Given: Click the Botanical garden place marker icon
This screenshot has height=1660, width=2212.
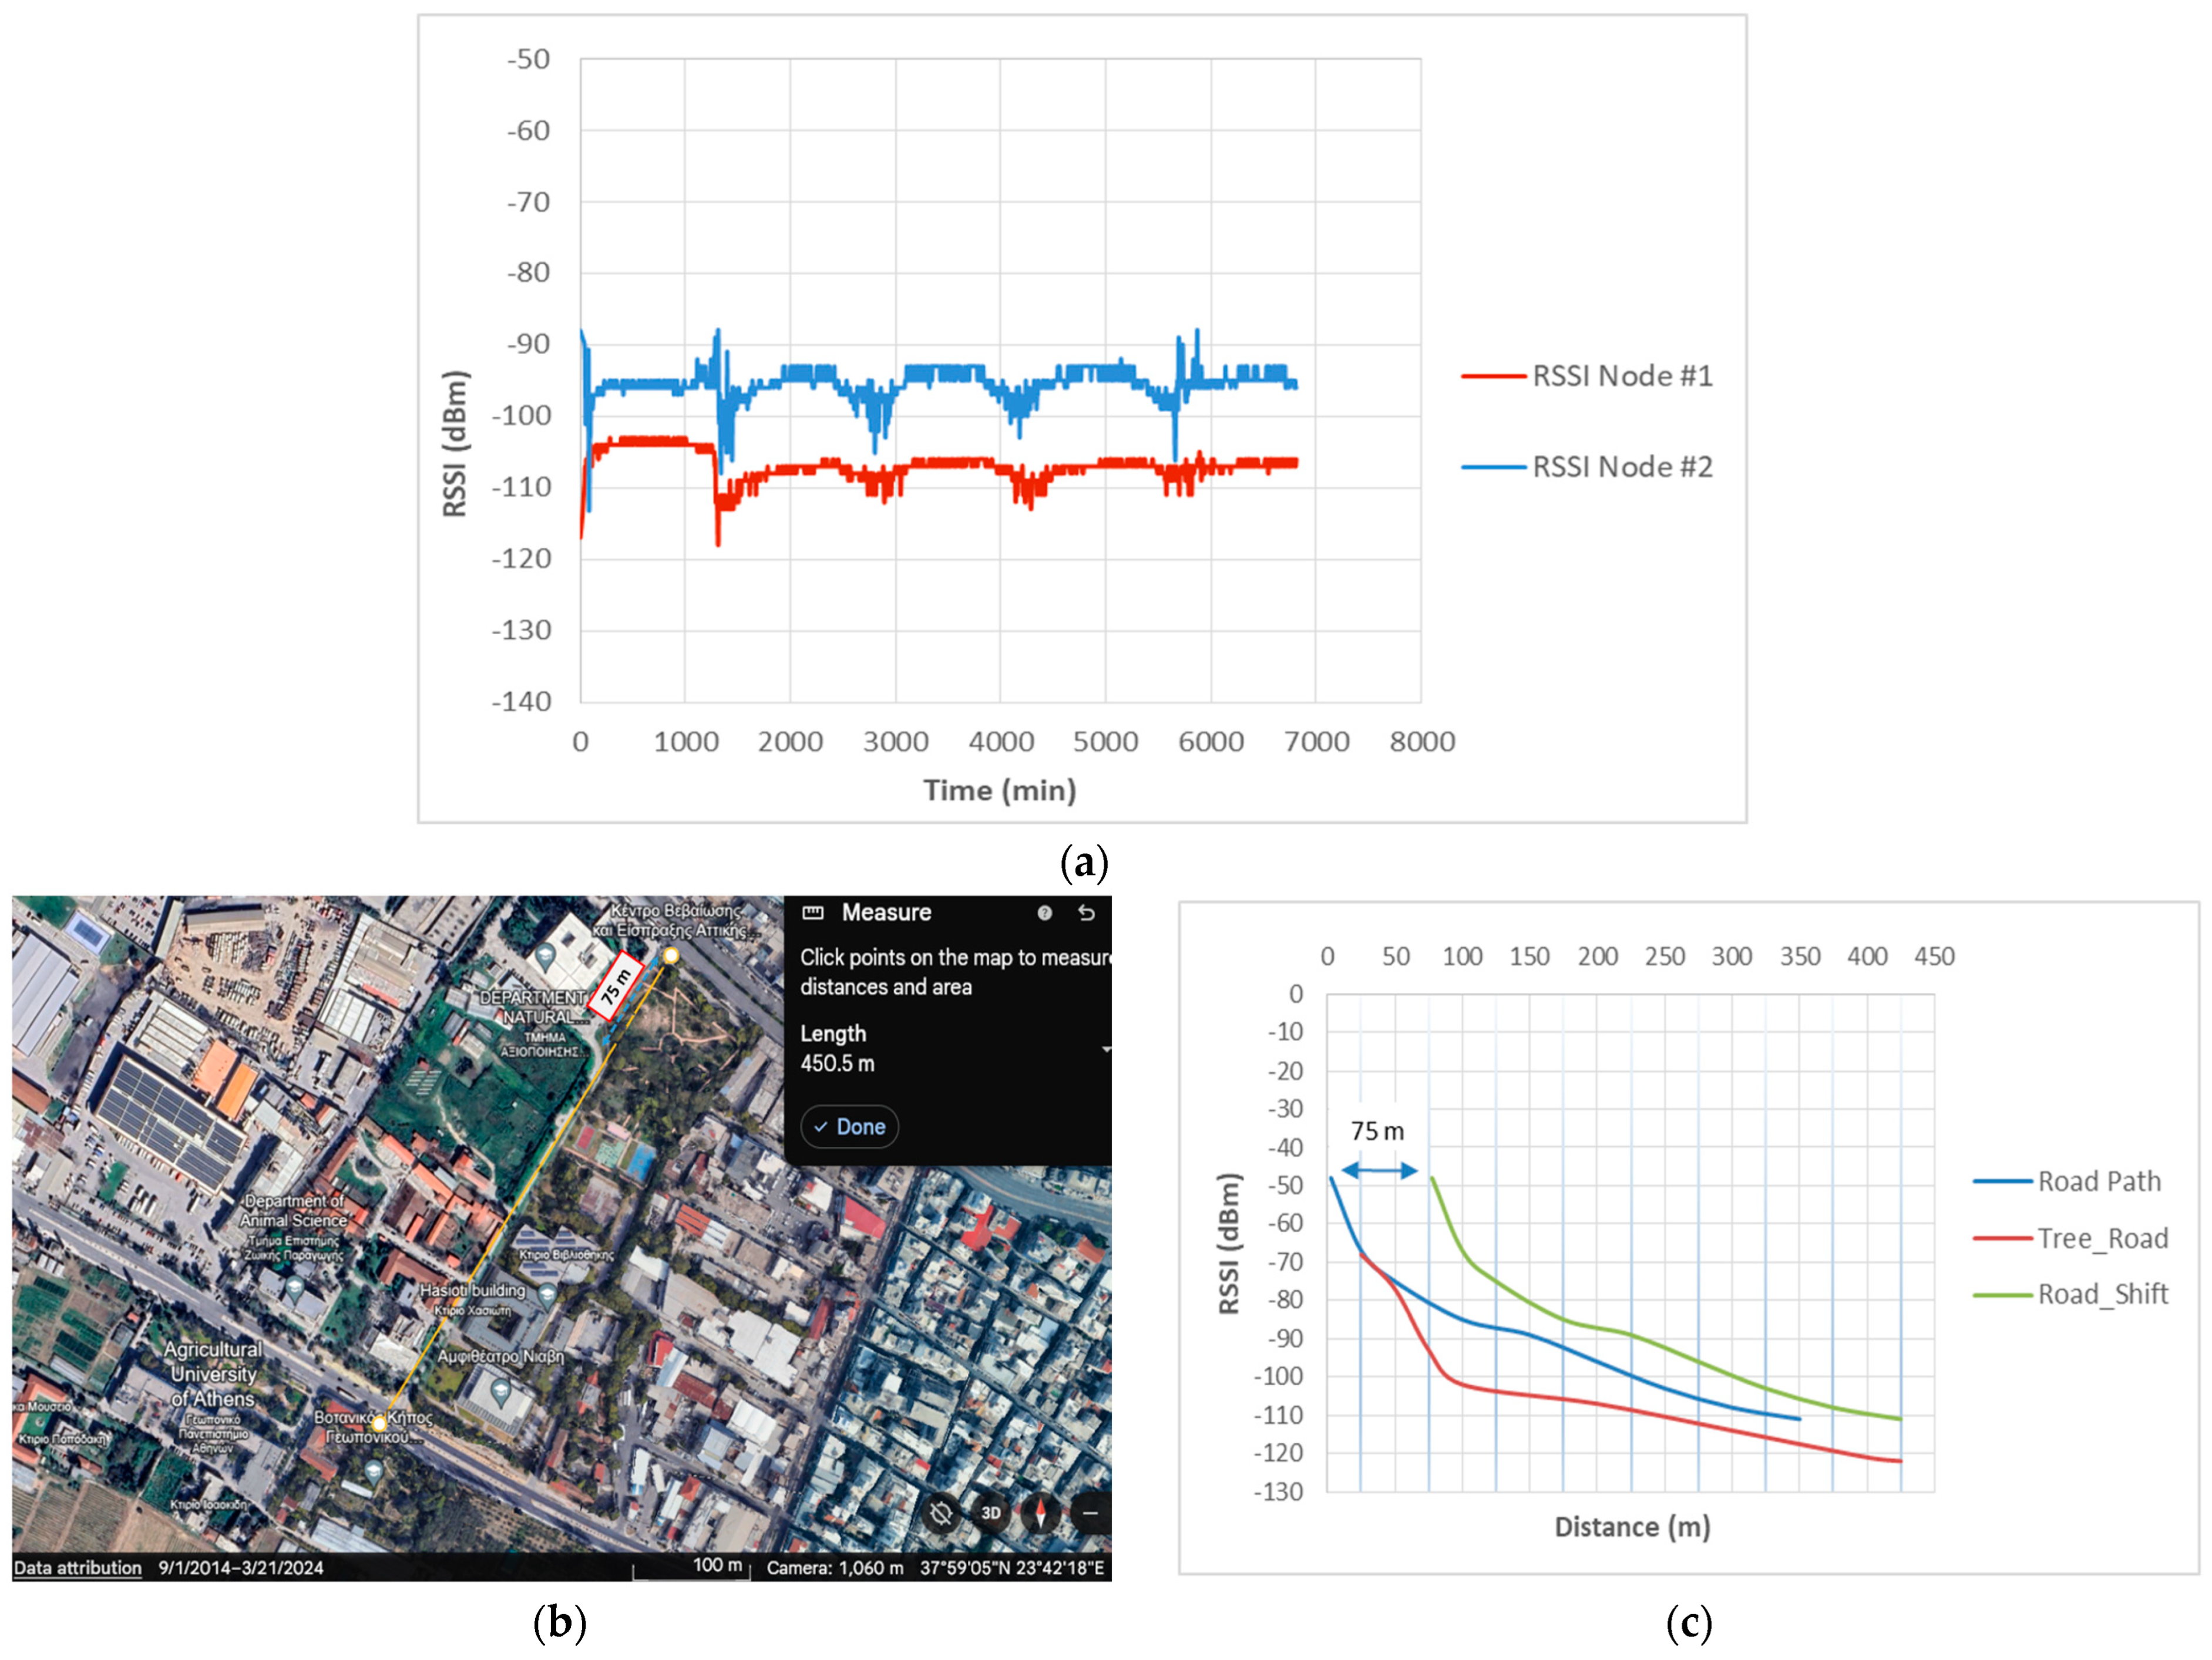Looking at the screenshot, I should (x=373, y=1470).
